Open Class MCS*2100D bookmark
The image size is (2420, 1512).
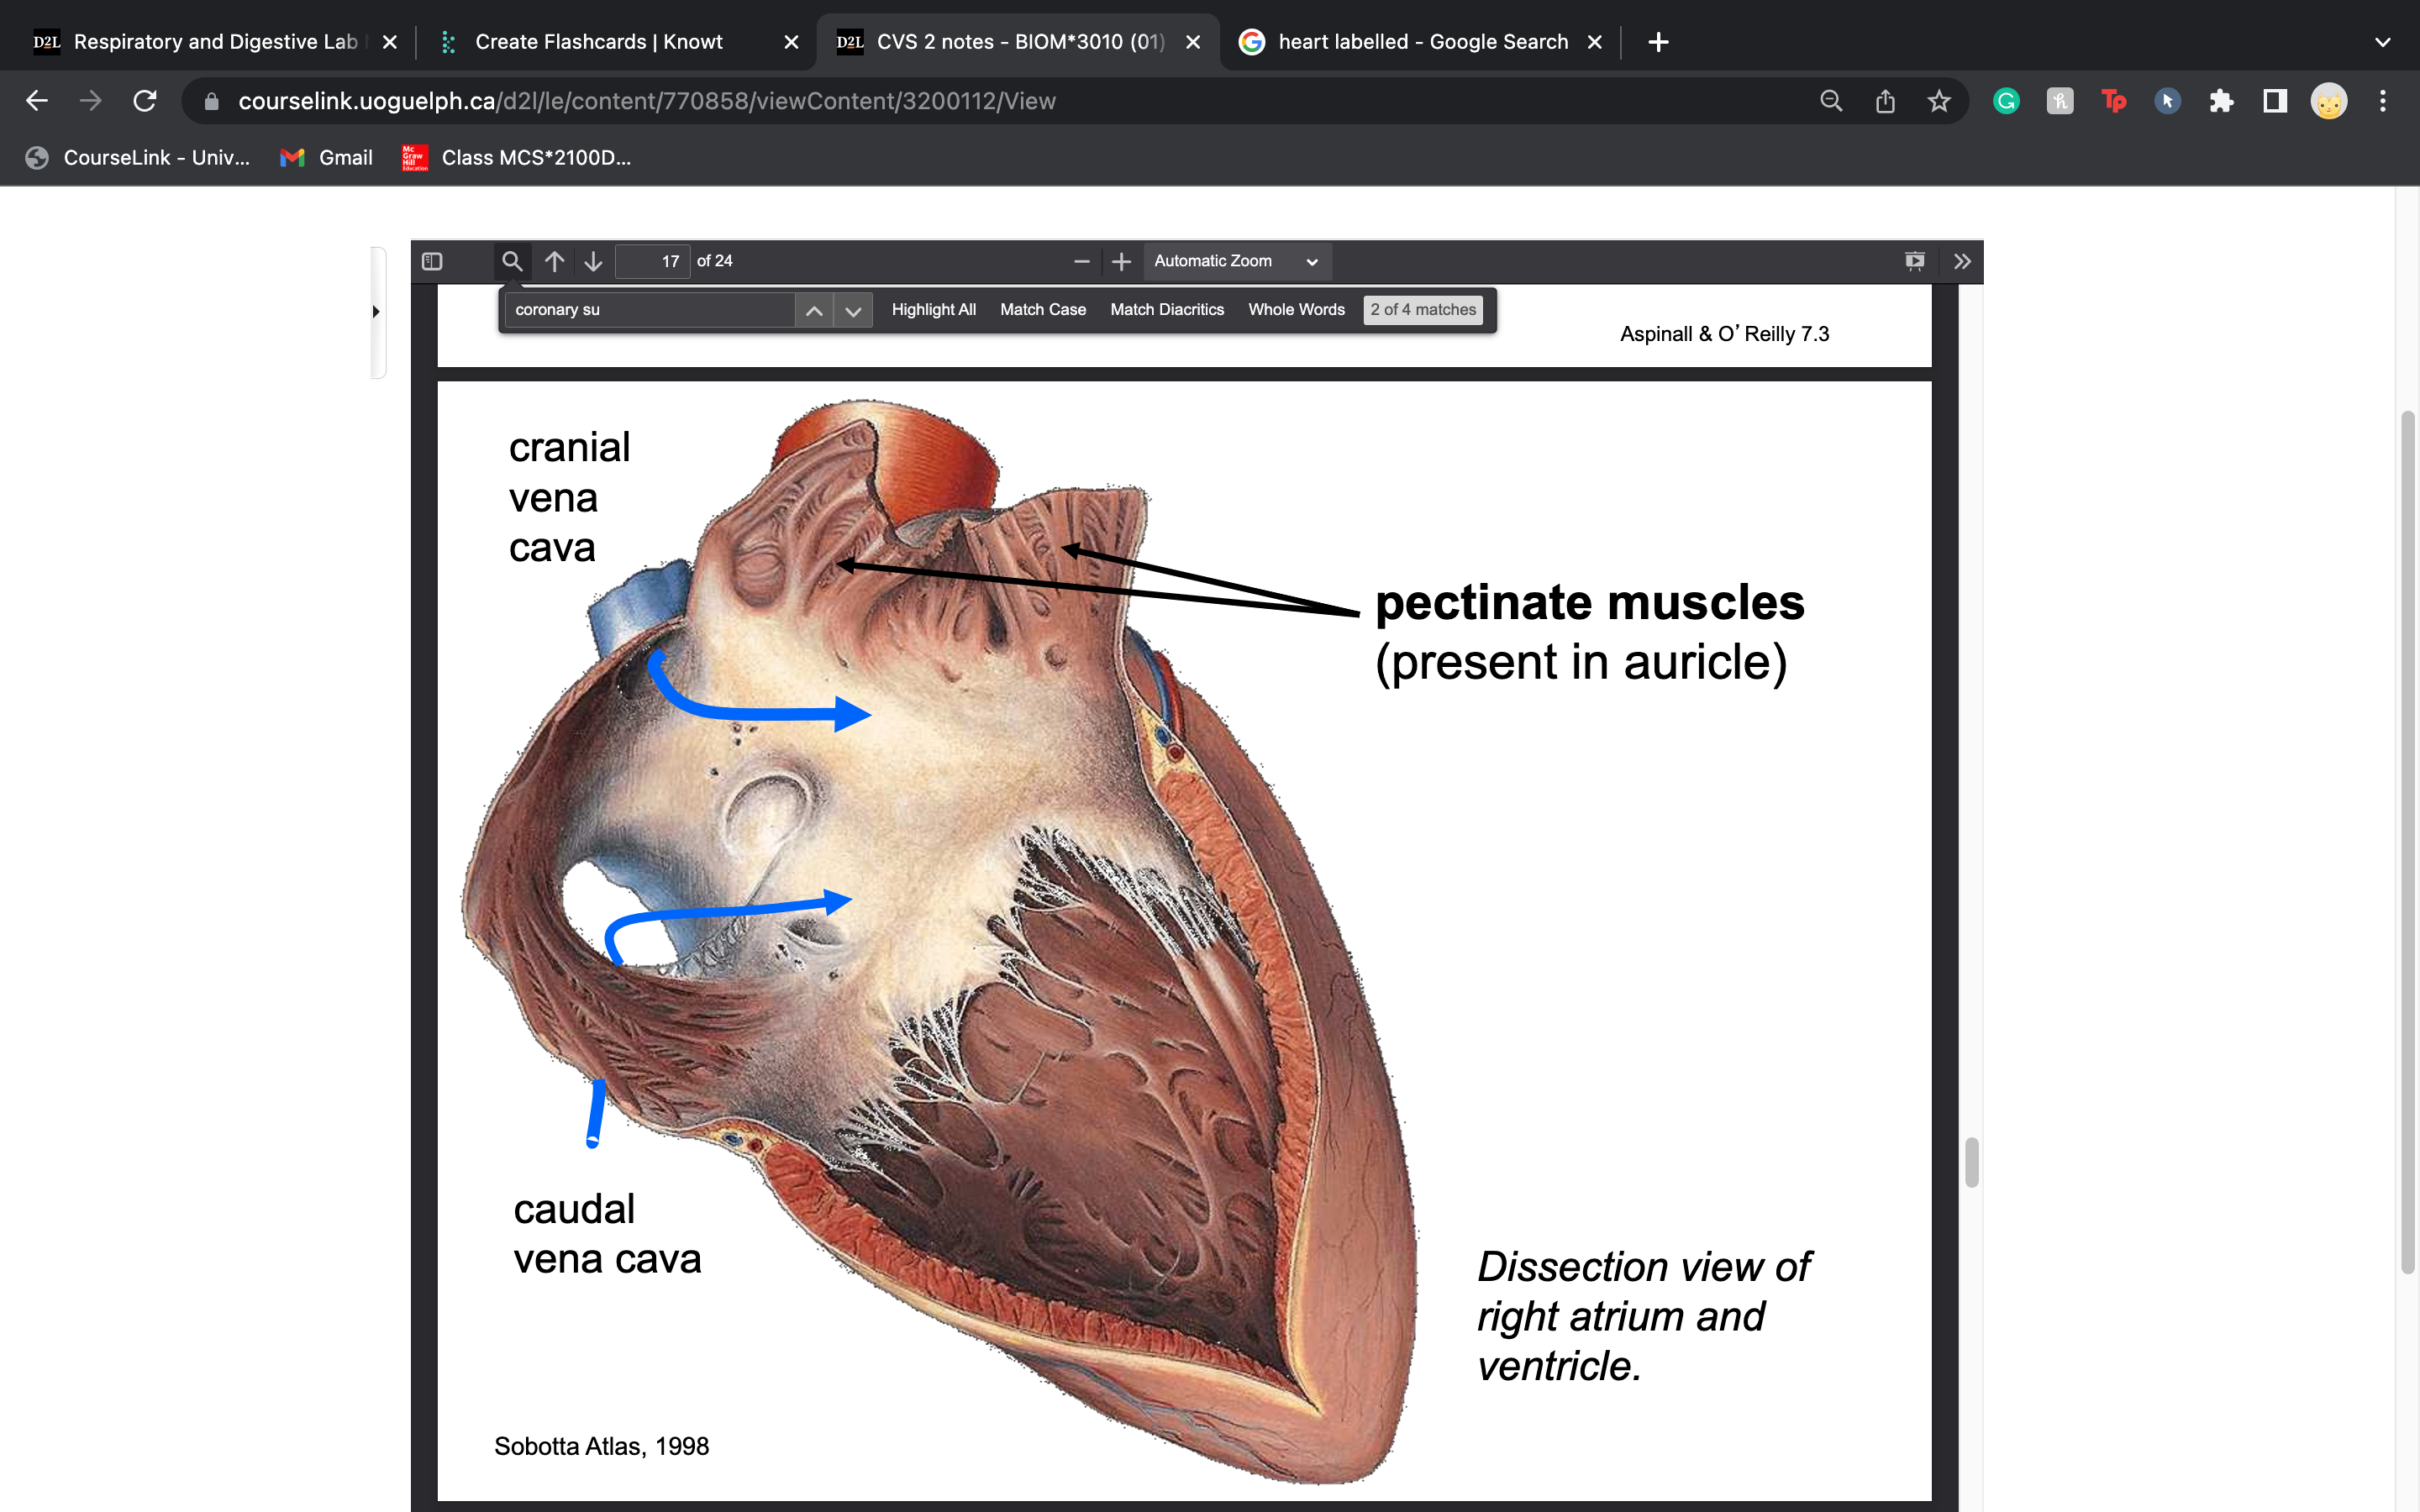516,158
